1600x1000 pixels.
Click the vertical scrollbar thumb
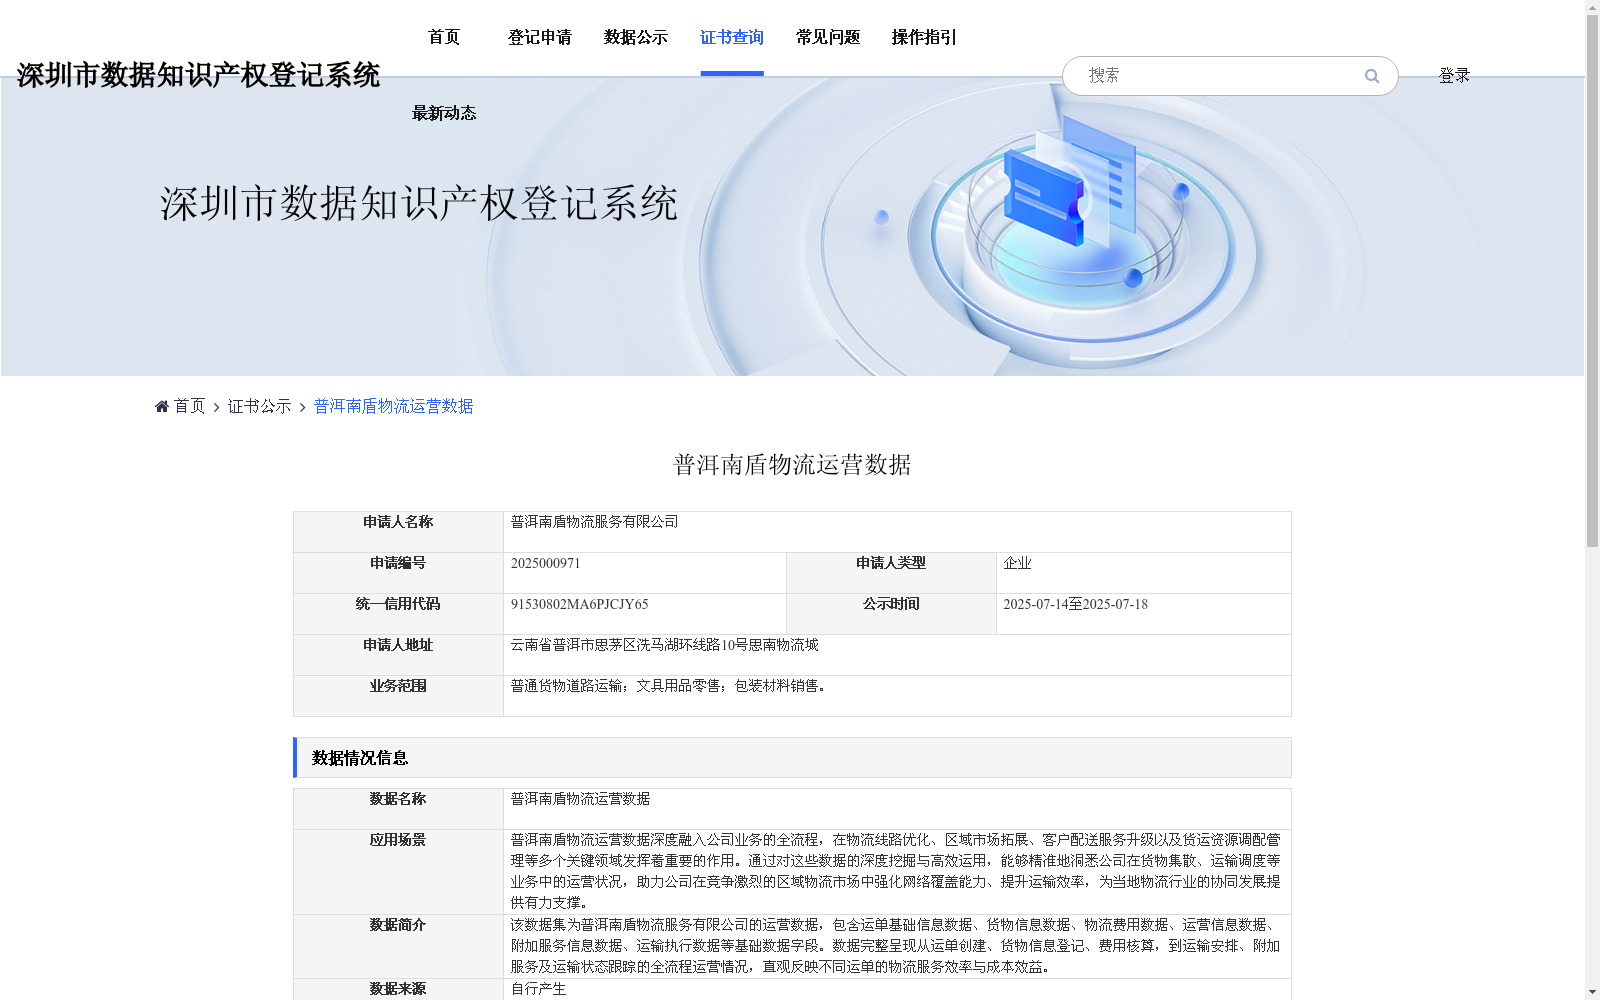coord(1592,282)
